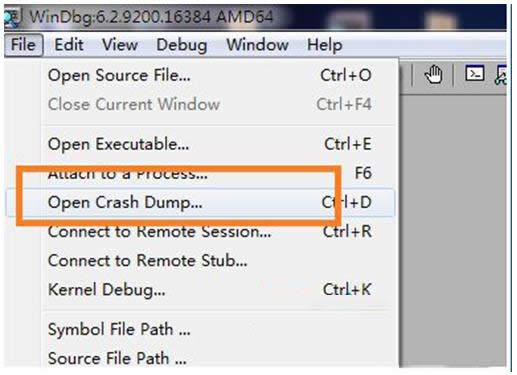Click the partially visible rightmost toolbar icon

coord(501,75)
